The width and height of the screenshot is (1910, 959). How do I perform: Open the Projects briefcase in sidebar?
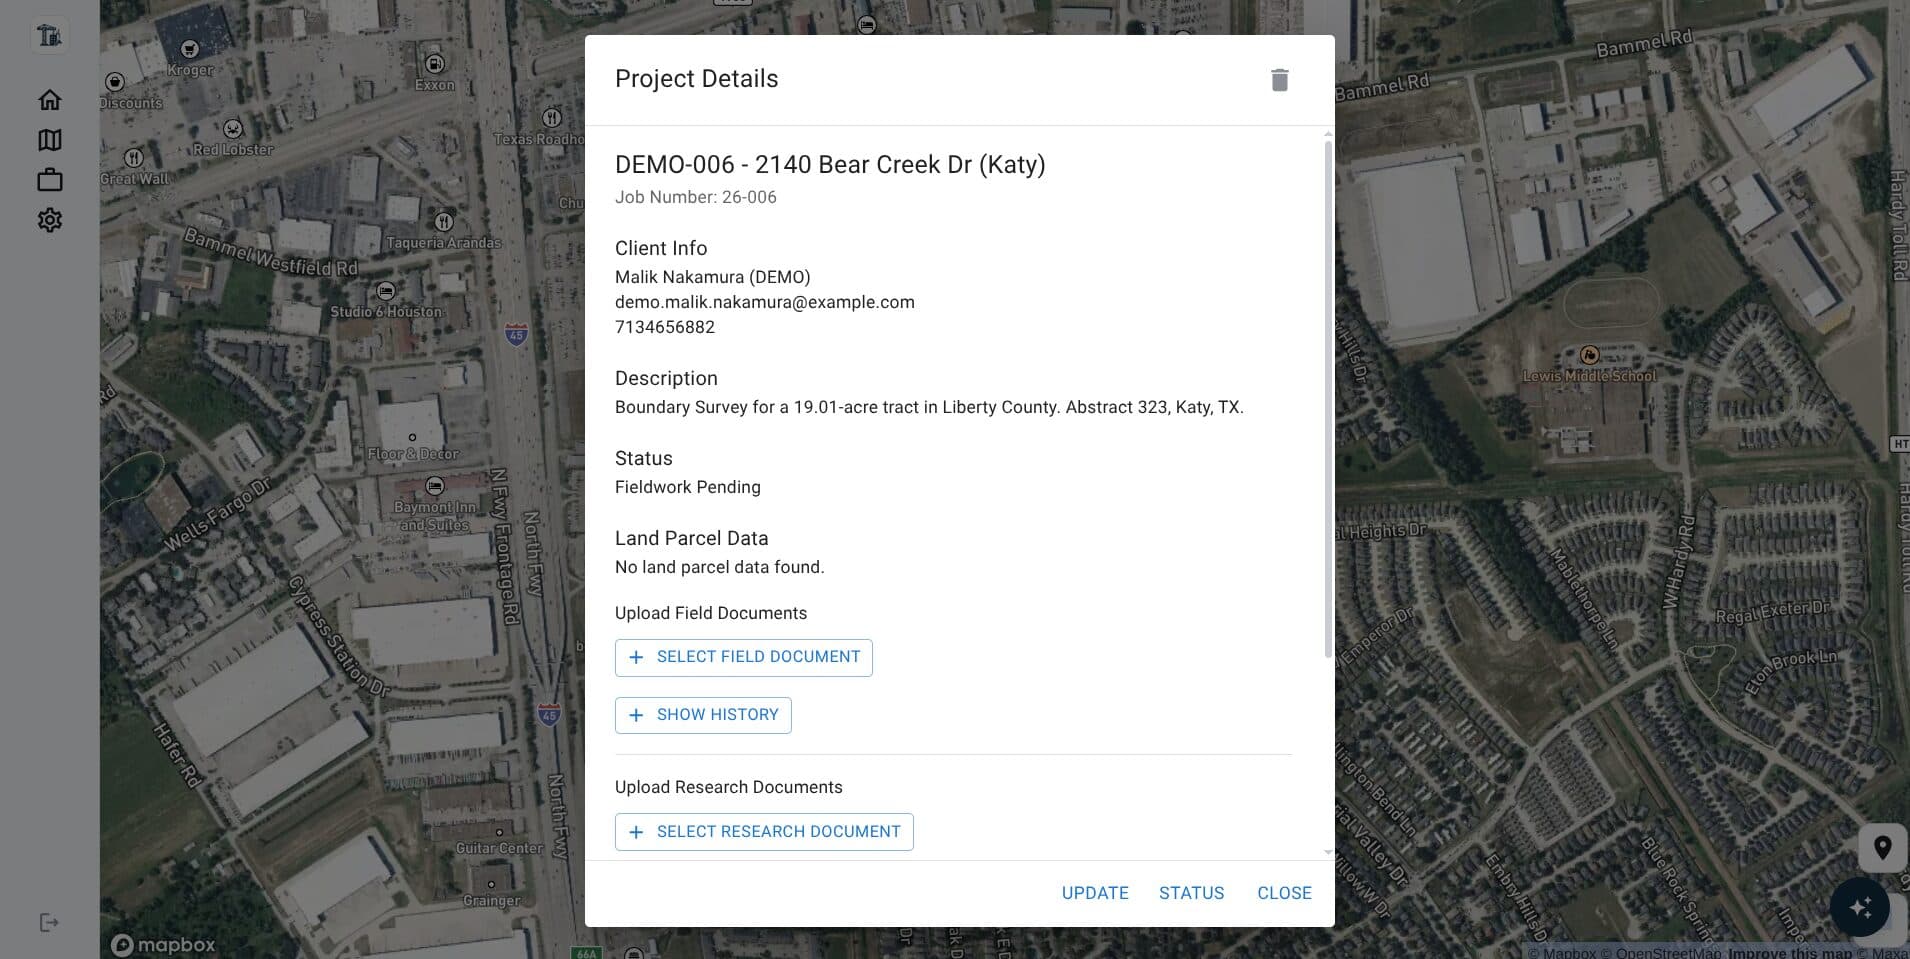(49, 180)
